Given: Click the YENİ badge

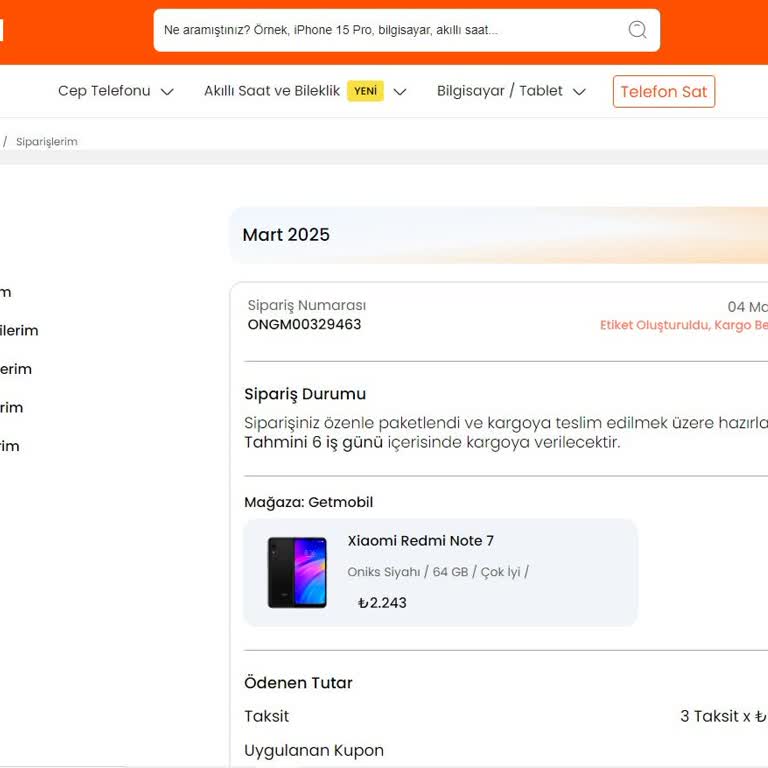Looking at the screenshot, I should (365, 91).
